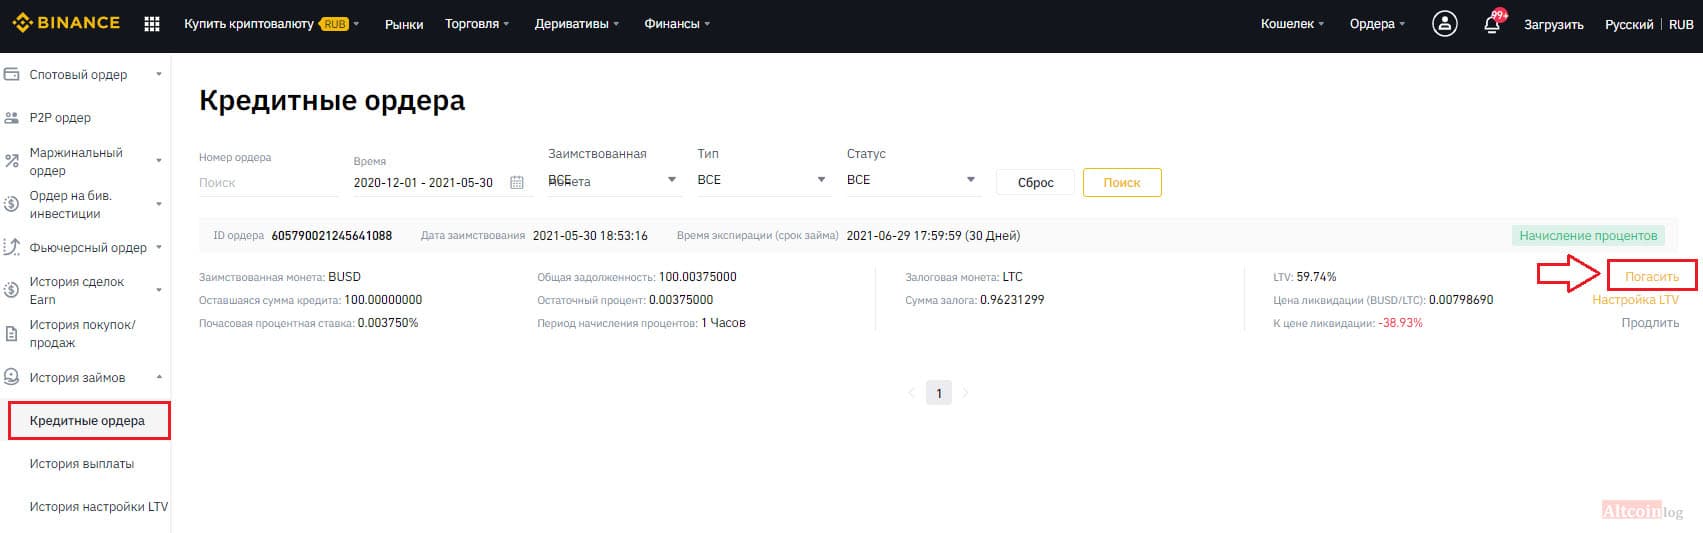Open the notifications bell icon
The height and width of the screenshot is (533, 1703).
1491,24
